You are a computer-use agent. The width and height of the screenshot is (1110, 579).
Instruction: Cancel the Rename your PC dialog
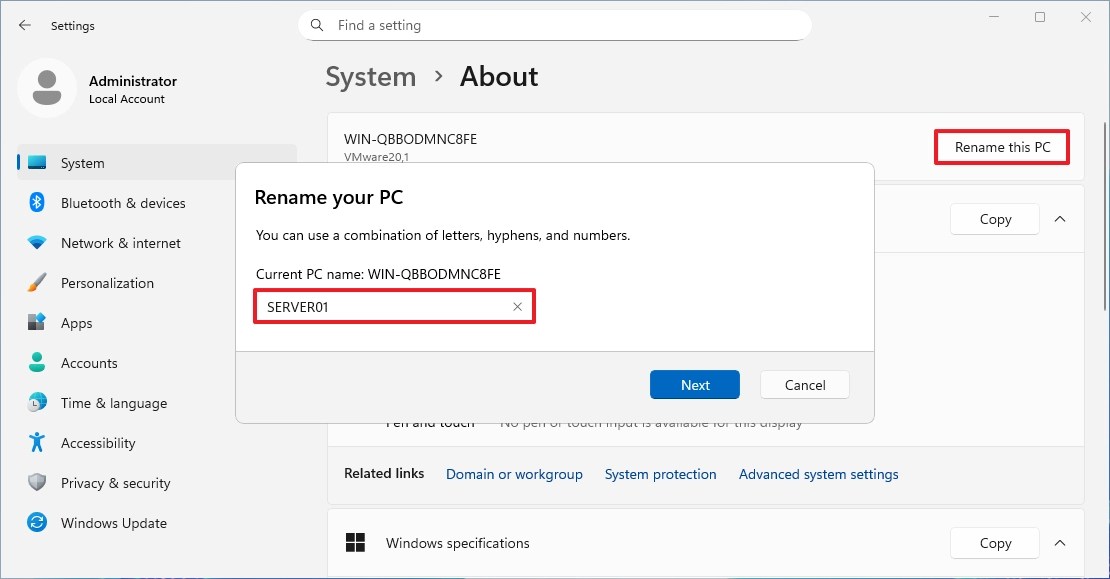point(805,385)
